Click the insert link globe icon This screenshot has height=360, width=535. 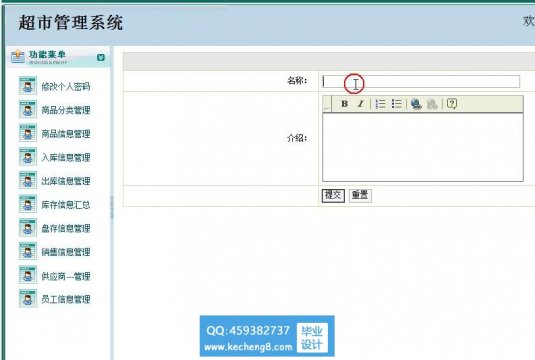[x=416, y=104]
